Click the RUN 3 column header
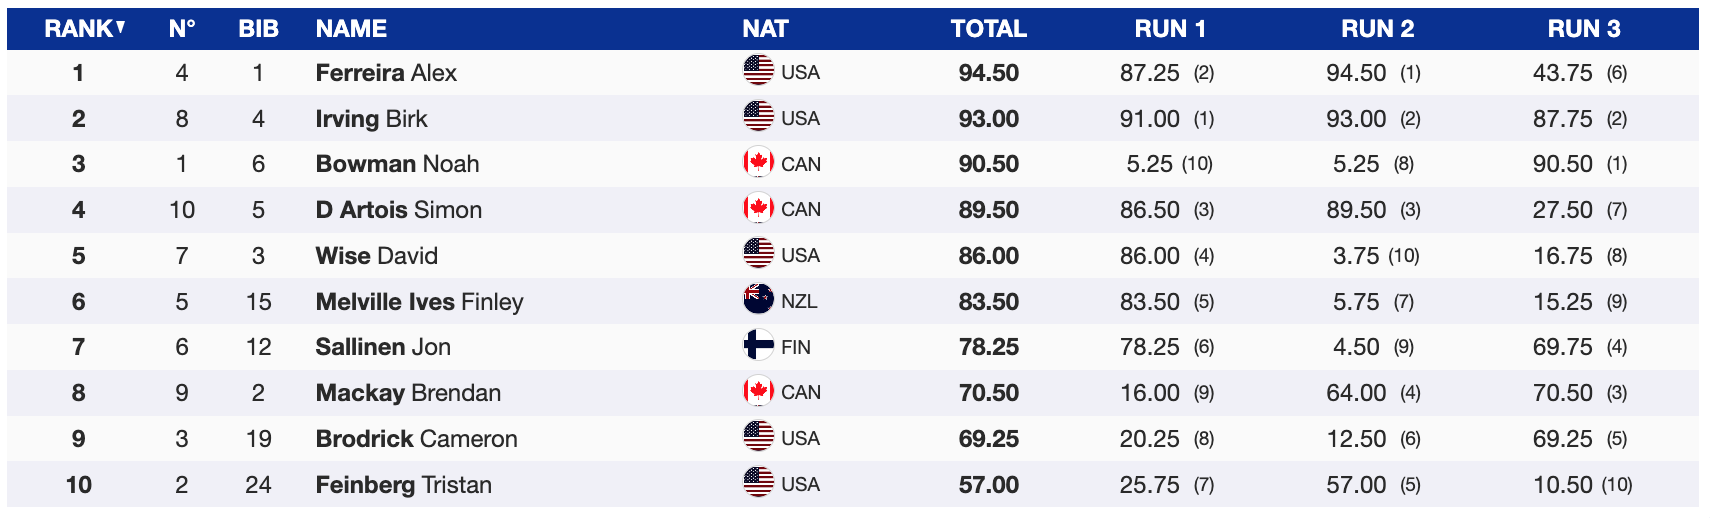The height and width of the screenshot is (518, 1710). coord(1583,28)
